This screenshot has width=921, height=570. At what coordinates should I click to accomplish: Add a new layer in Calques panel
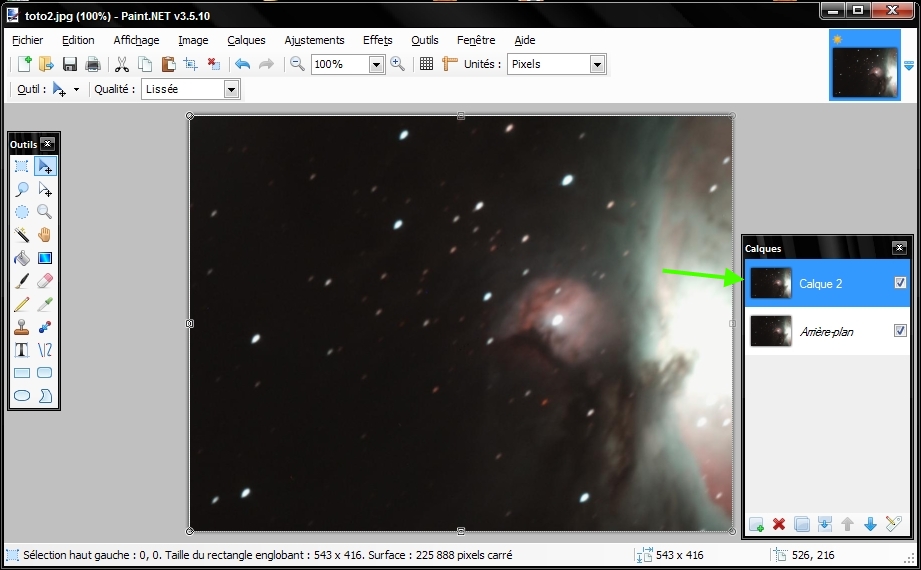pos(757,524)
